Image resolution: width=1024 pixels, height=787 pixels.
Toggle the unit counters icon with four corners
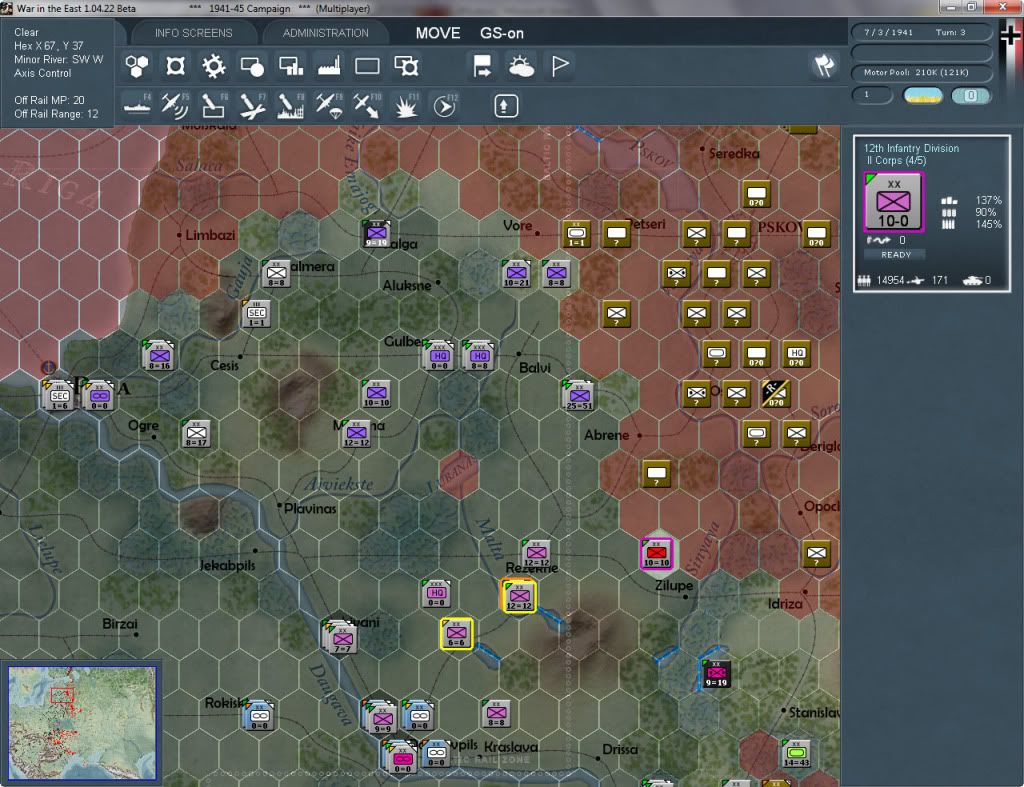click(175, 66)
